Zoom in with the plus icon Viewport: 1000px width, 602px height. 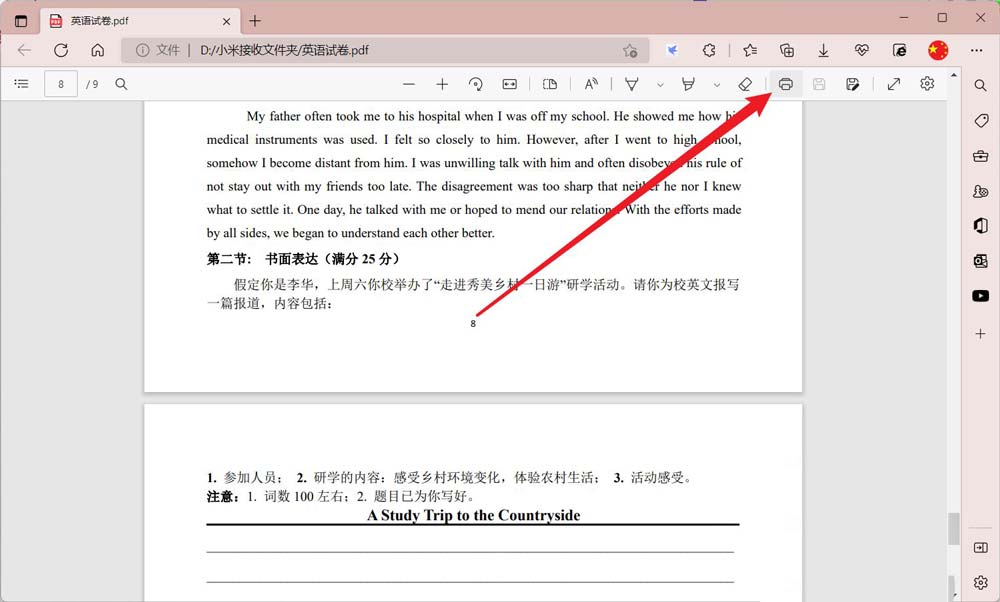pyautogui.click(x=442, y=84)
